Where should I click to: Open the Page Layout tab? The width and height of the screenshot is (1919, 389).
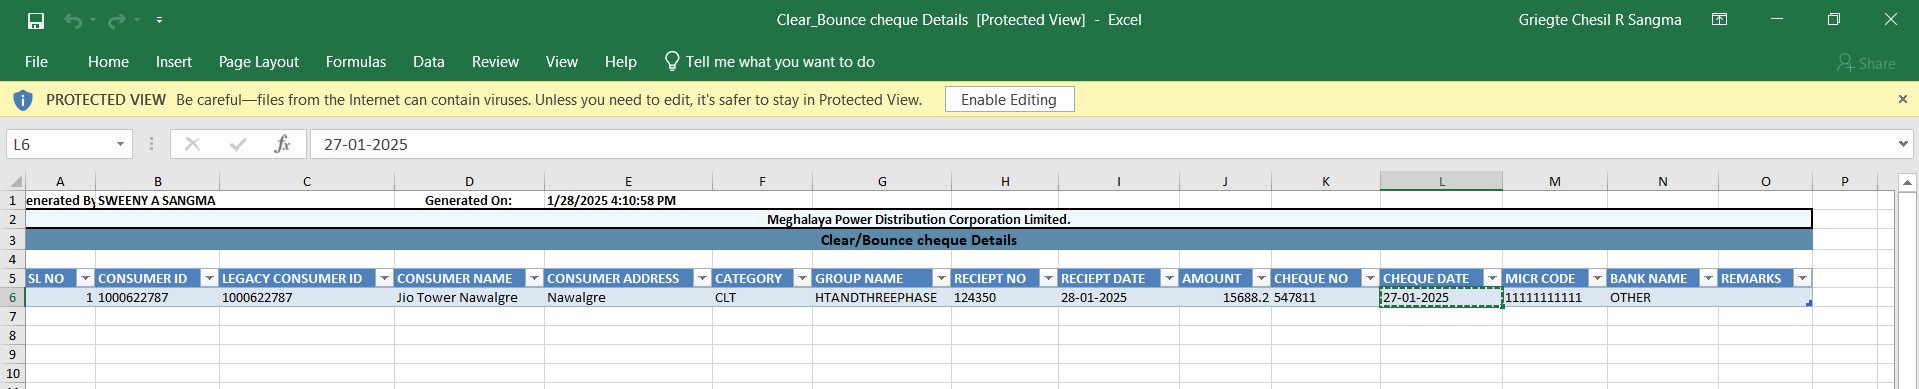click(x=259, y=62)
